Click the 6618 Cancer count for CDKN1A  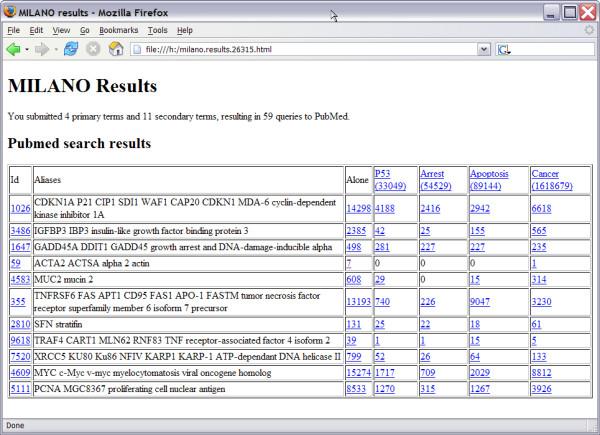pos(541,209)
